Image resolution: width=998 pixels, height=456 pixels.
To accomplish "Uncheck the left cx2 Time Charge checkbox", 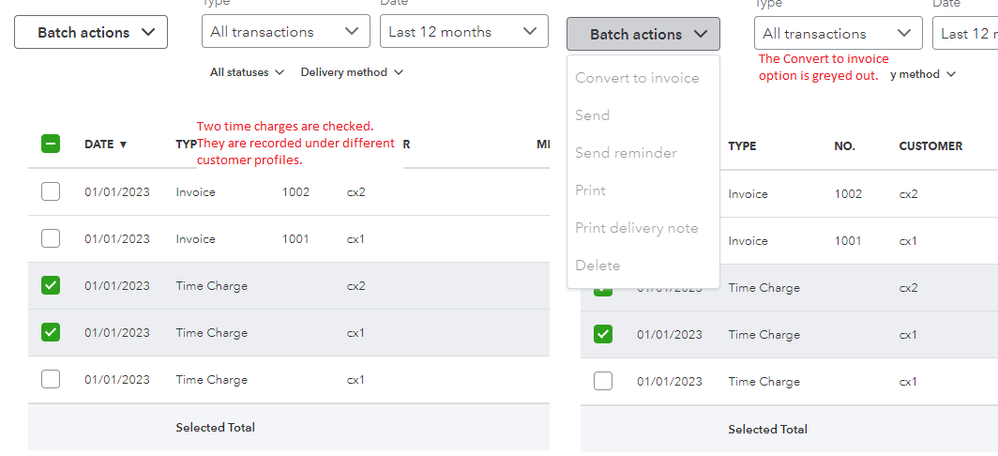I will (x=50, y=286).
